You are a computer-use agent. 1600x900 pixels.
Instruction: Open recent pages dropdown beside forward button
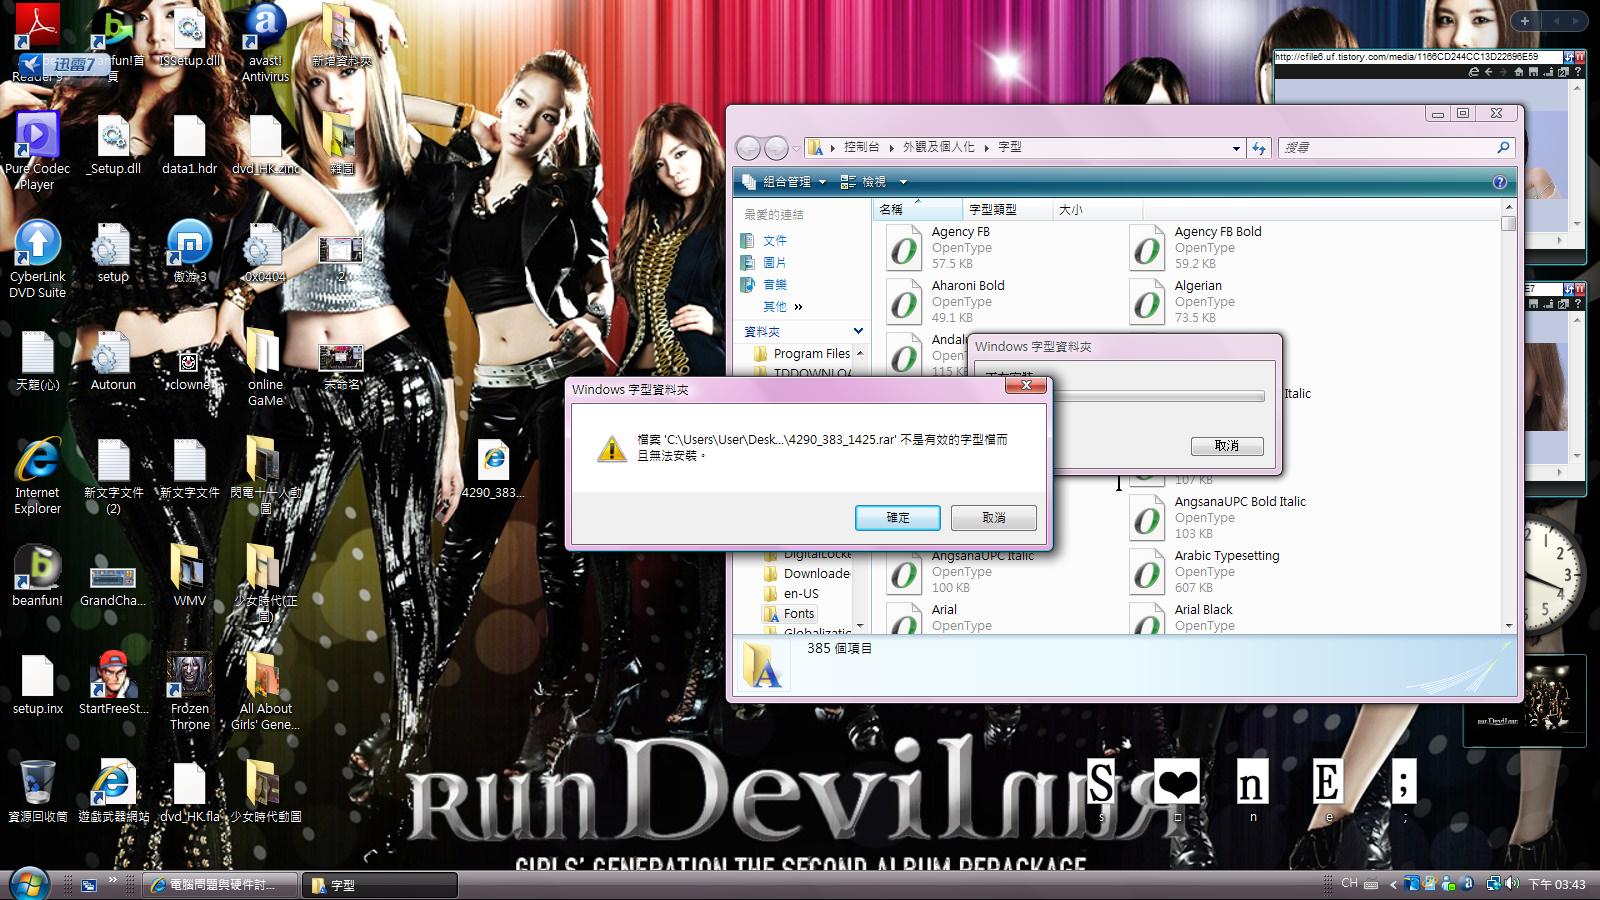[x=796, y=148]
